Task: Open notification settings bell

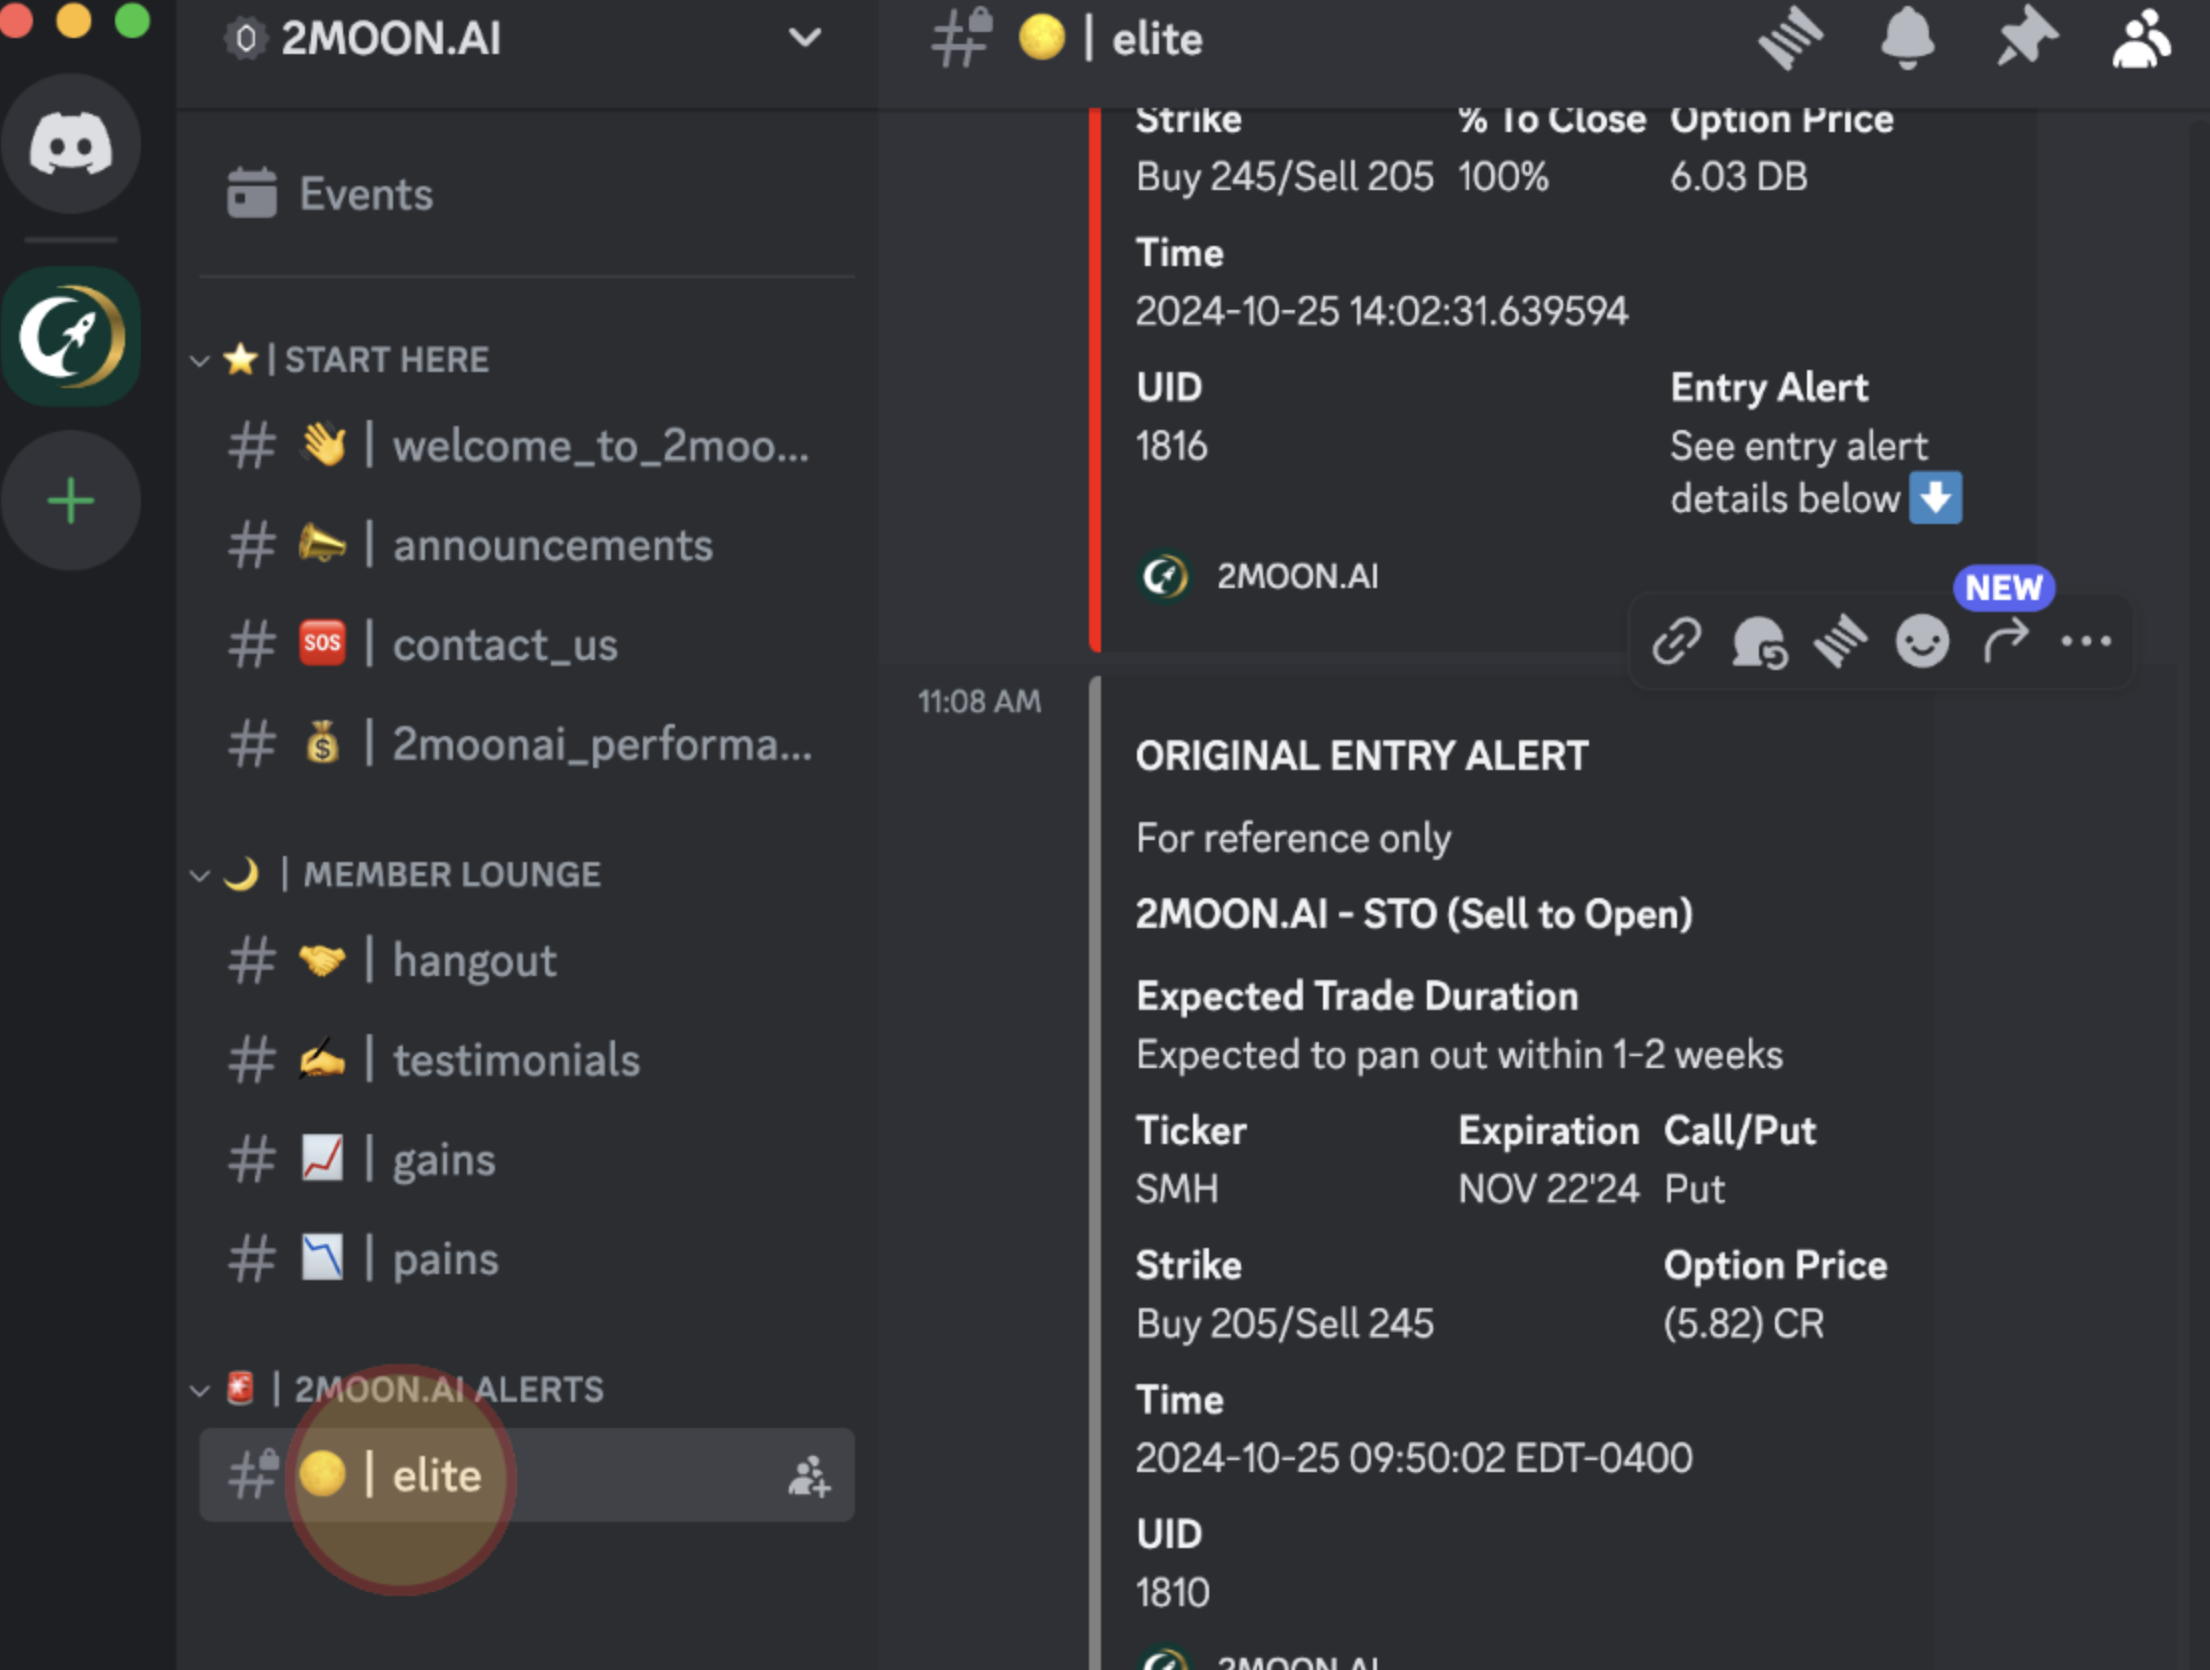Action: [1907, 40]
